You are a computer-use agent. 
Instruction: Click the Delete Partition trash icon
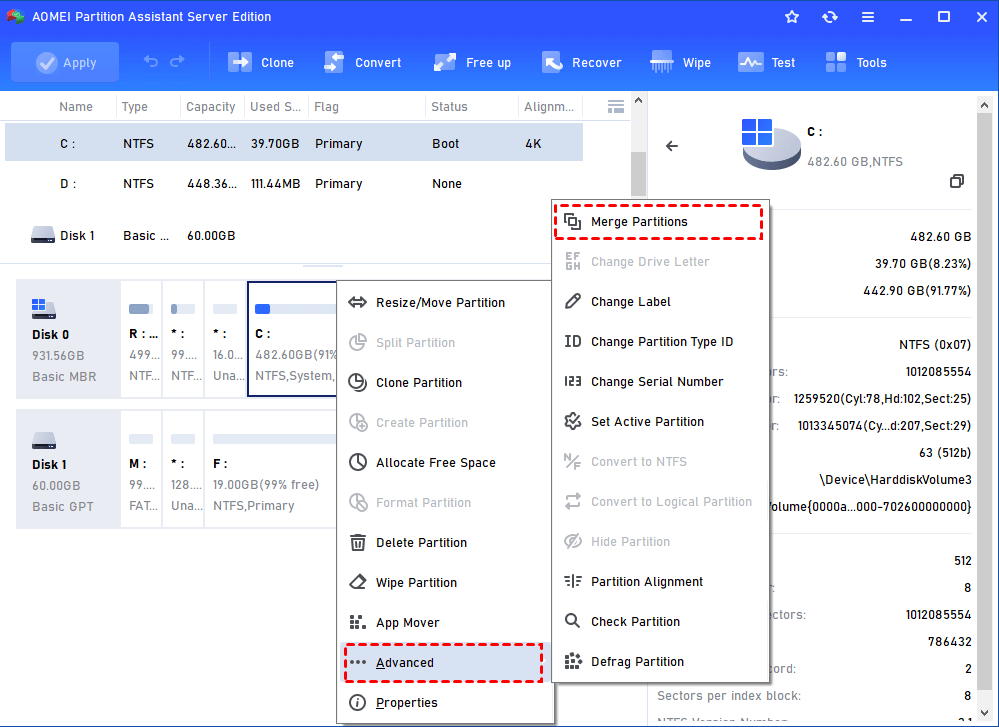(x=358, y=543)
